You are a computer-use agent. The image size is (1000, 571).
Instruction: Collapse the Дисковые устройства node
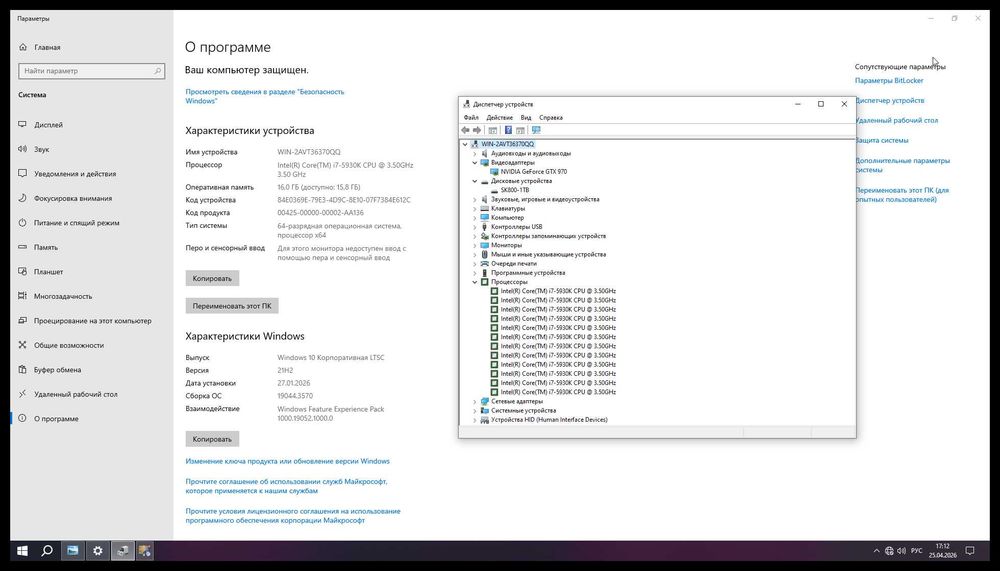coord(474,181)
